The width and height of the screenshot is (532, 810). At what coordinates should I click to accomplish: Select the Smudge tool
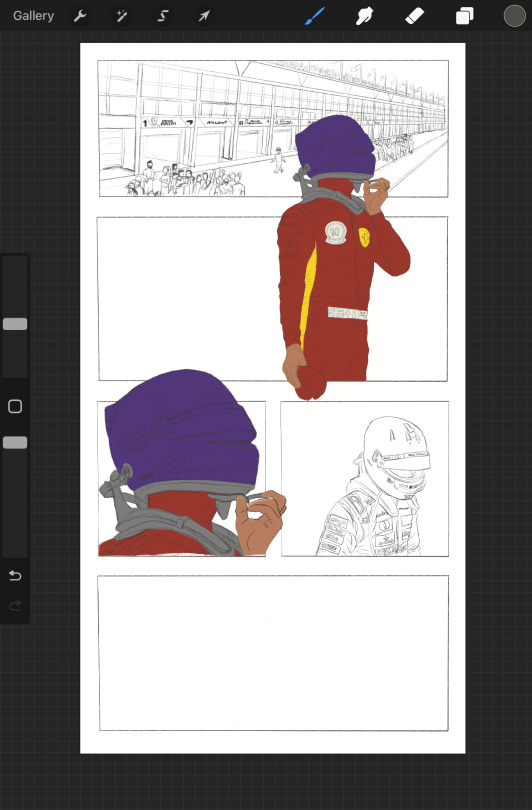(365, 16)
